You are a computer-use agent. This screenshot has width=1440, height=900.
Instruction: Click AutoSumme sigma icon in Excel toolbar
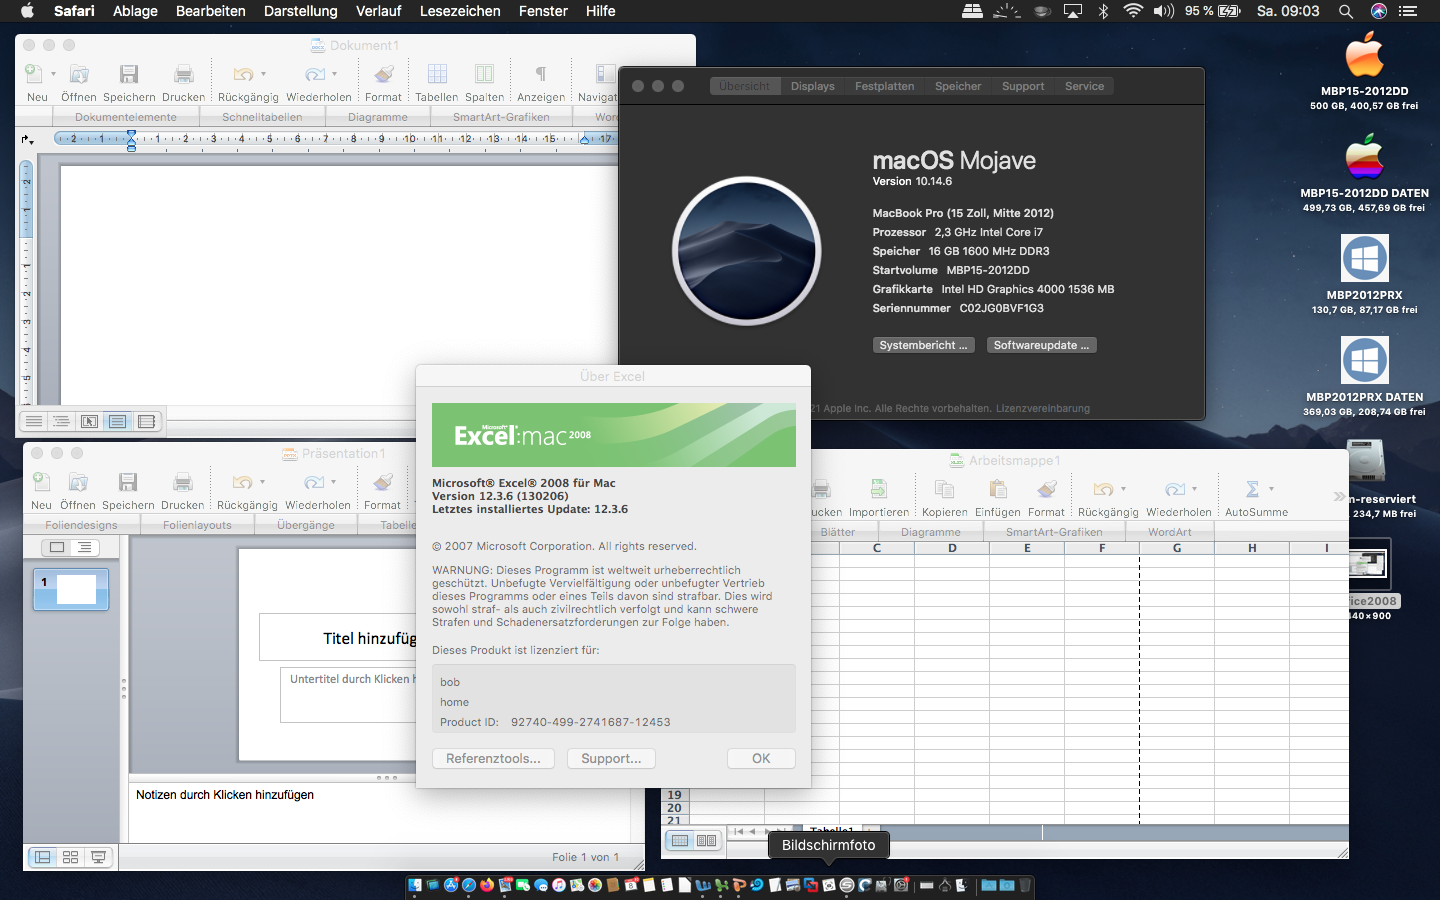(1252, 489)
